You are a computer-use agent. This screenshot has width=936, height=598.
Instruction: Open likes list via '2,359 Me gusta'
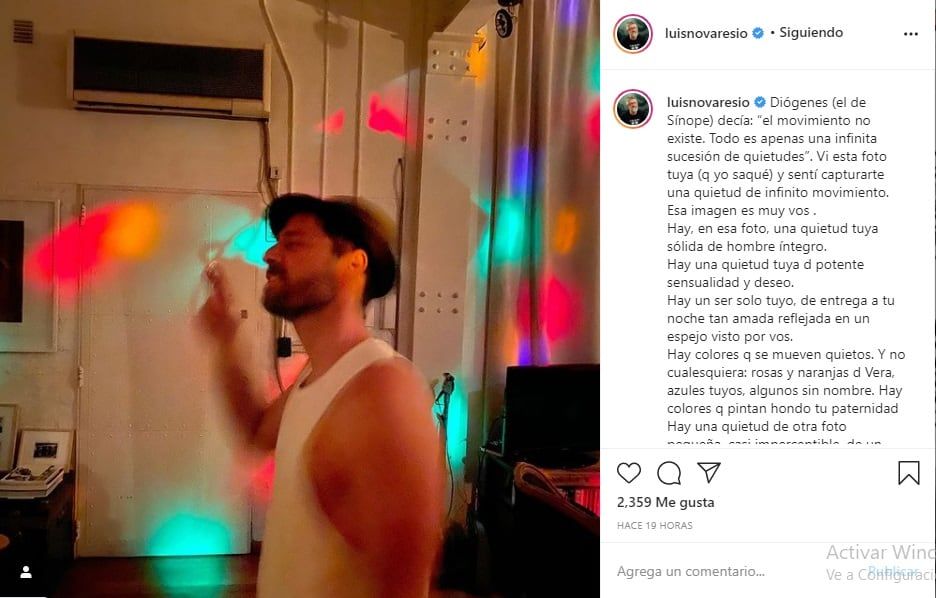click(x=664, y=500)
